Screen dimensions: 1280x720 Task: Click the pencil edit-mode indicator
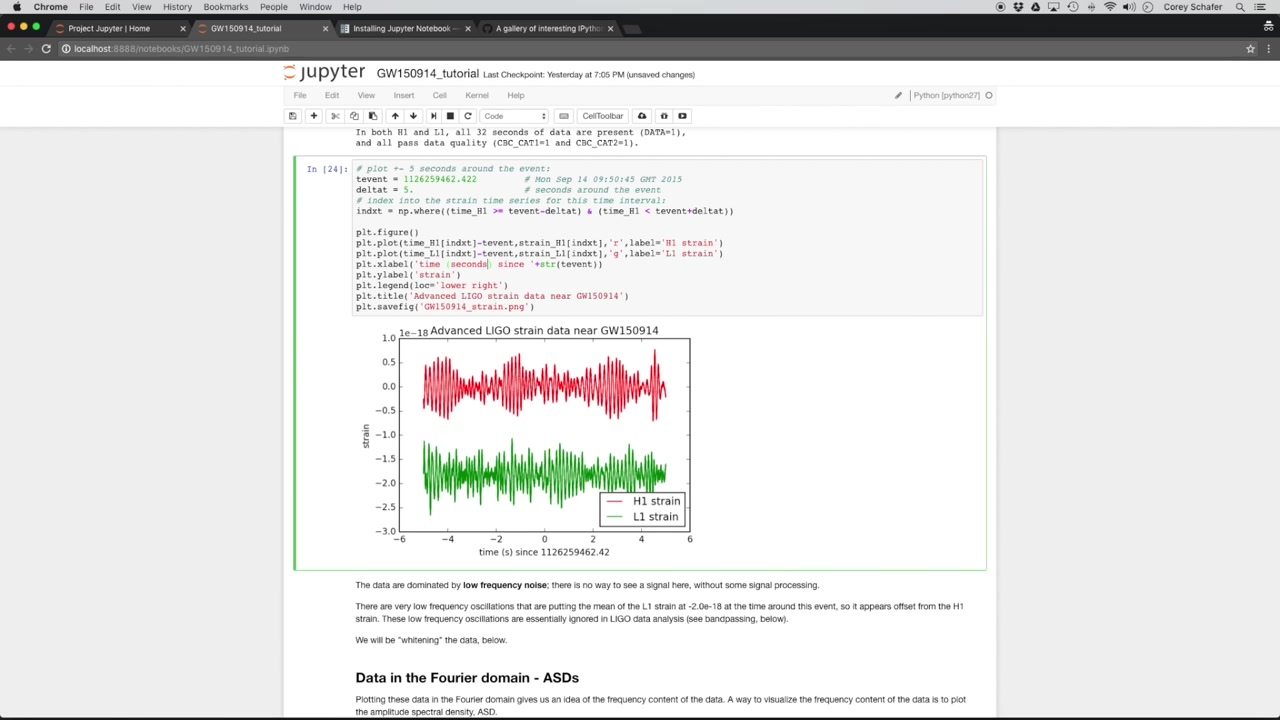[x=898, y=95]
